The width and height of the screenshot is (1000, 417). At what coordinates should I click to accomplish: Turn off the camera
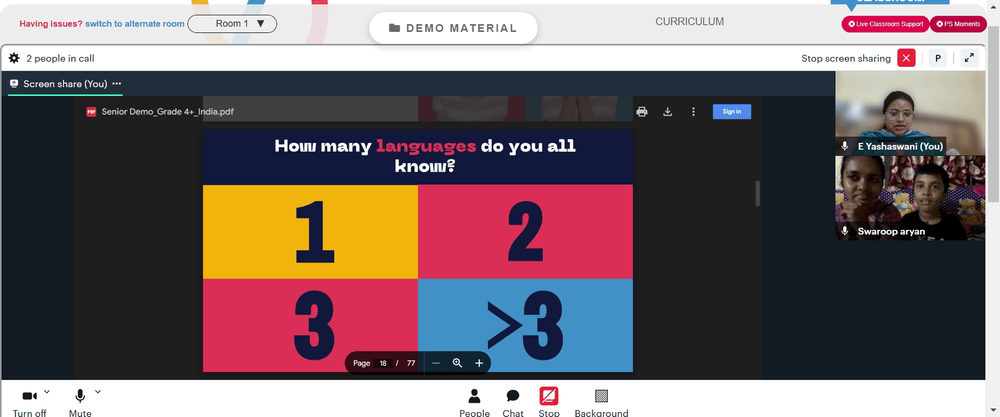pyautogui.click(x=29, y=404)
